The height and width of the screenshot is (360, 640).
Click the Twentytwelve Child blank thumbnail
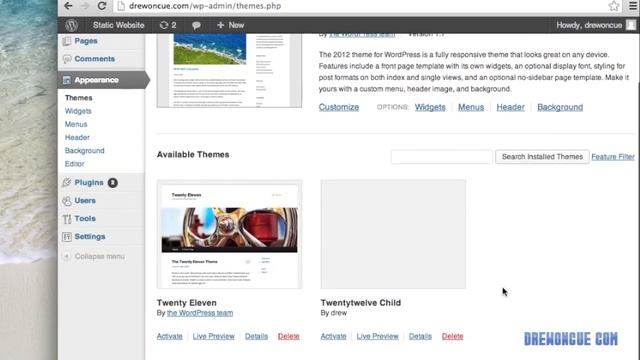click(393, 234)
